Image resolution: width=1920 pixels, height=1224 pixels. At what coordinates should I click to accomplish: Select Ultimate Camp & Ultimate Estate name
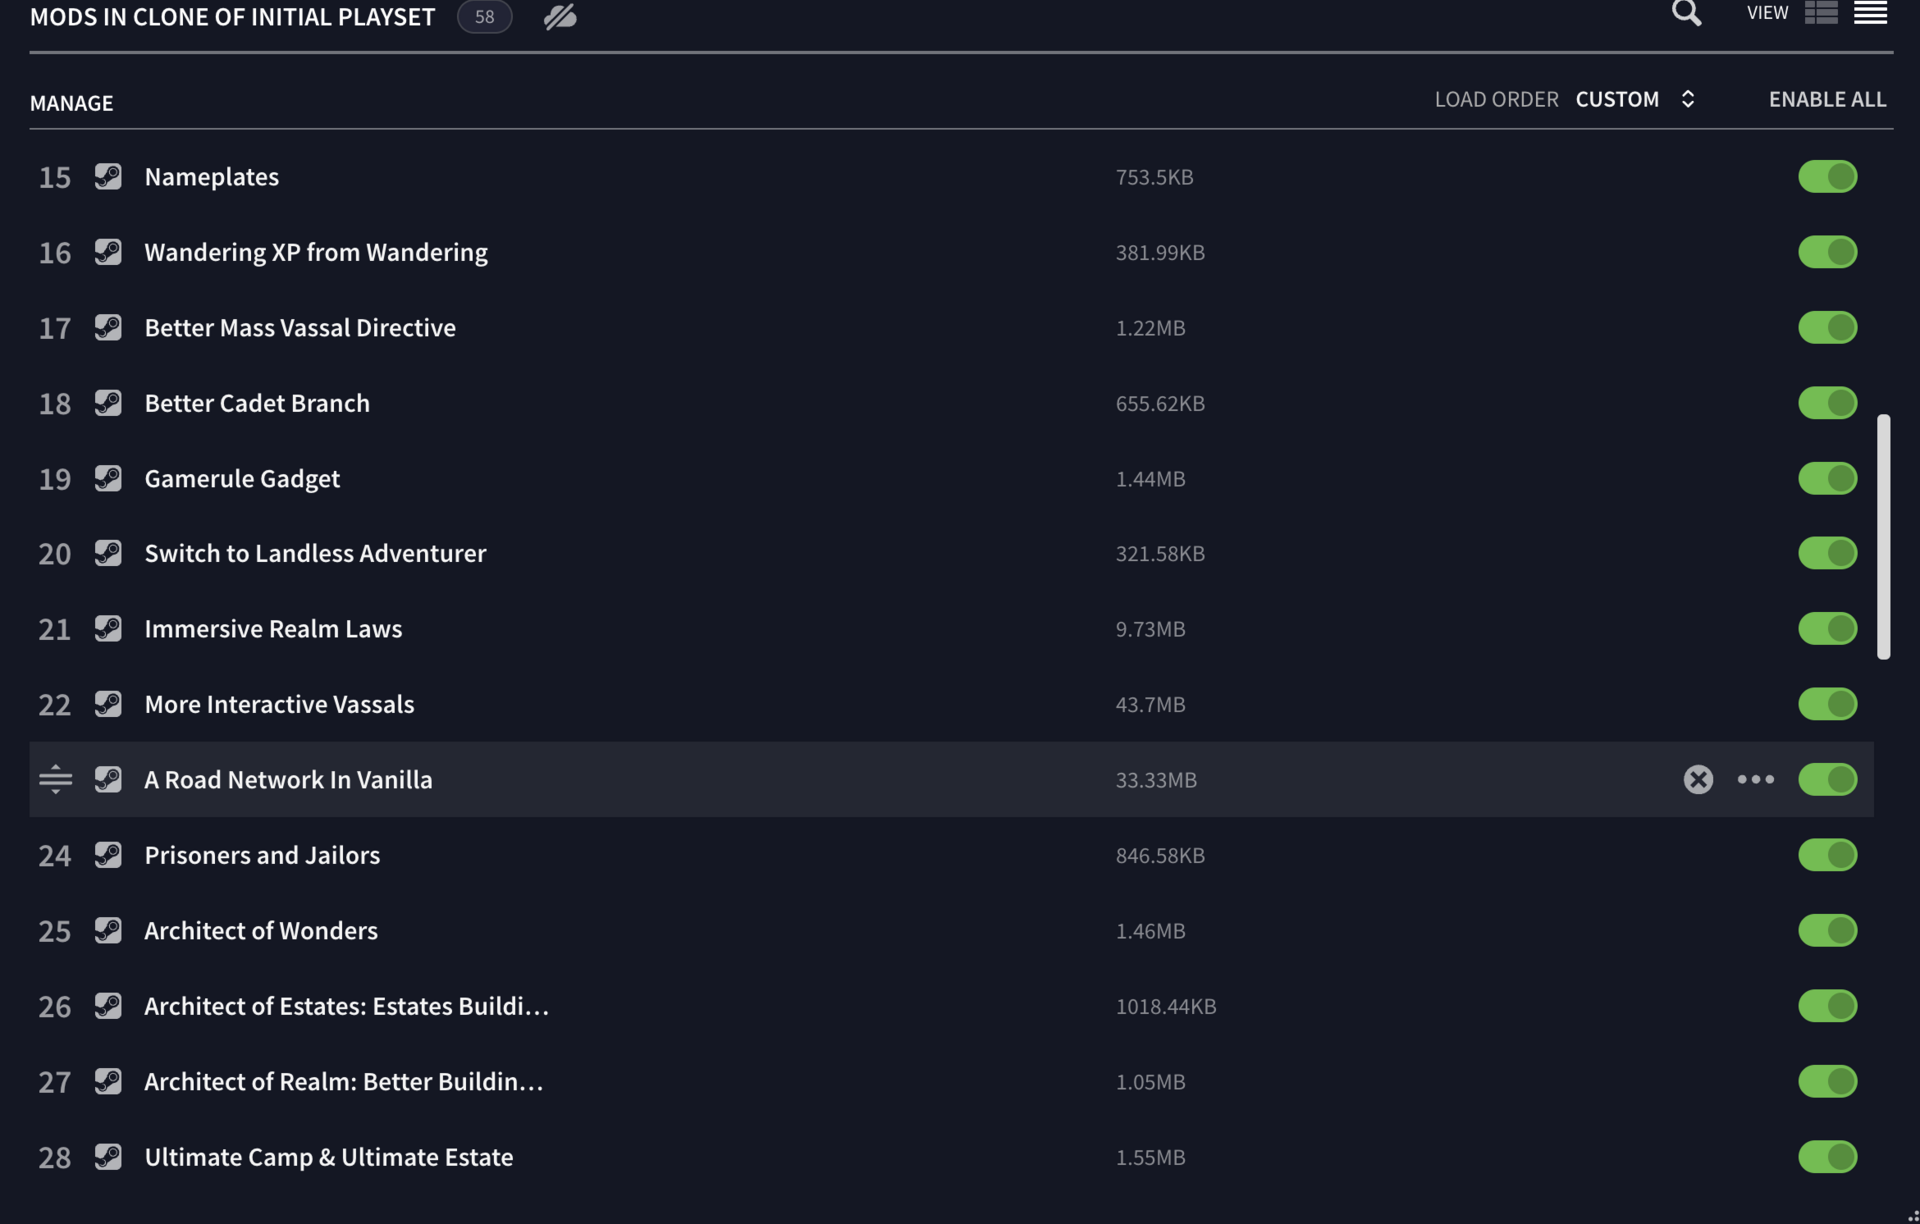click(x=328, y=1156)
